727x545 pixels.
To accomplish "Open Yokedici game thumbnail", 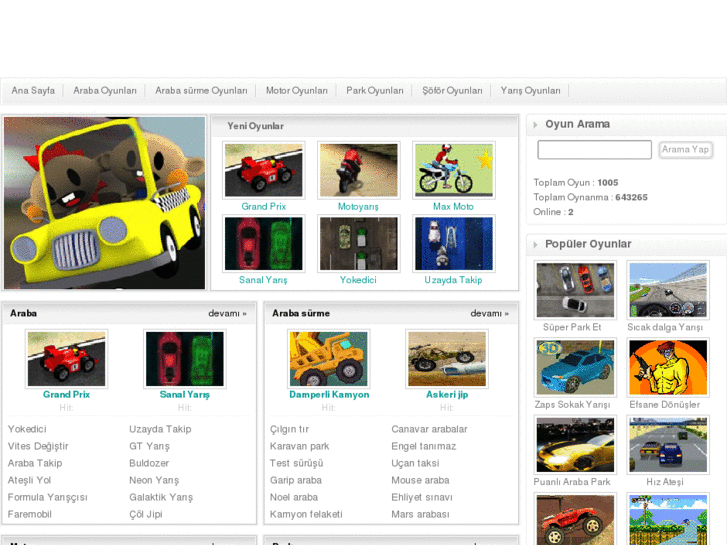I will pos(358,244).
